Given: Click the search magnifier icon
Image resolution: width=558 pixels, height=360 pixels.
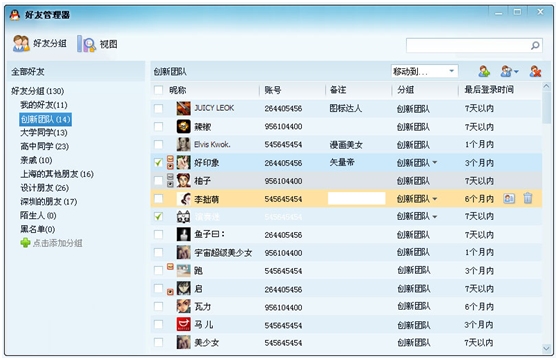Looking at the screenshot, I should pyautogui.click(x=535, y=46).
